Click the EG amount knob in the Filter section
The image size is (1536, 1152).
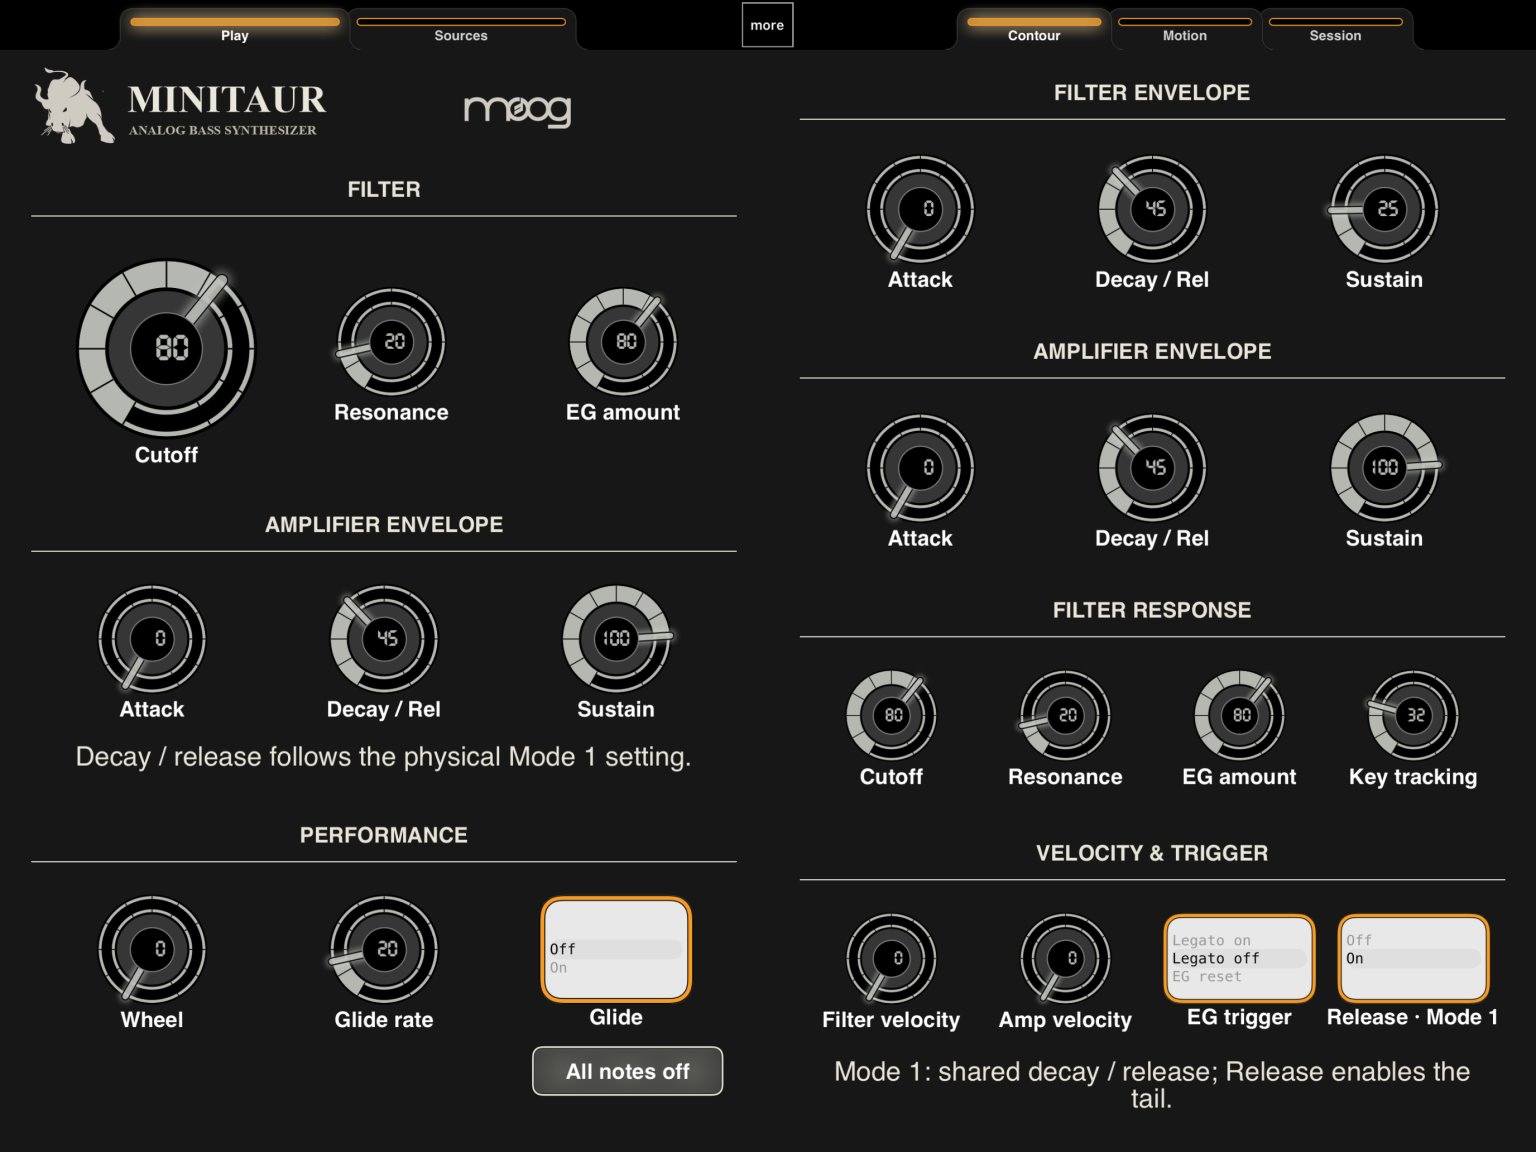point(623,342)
